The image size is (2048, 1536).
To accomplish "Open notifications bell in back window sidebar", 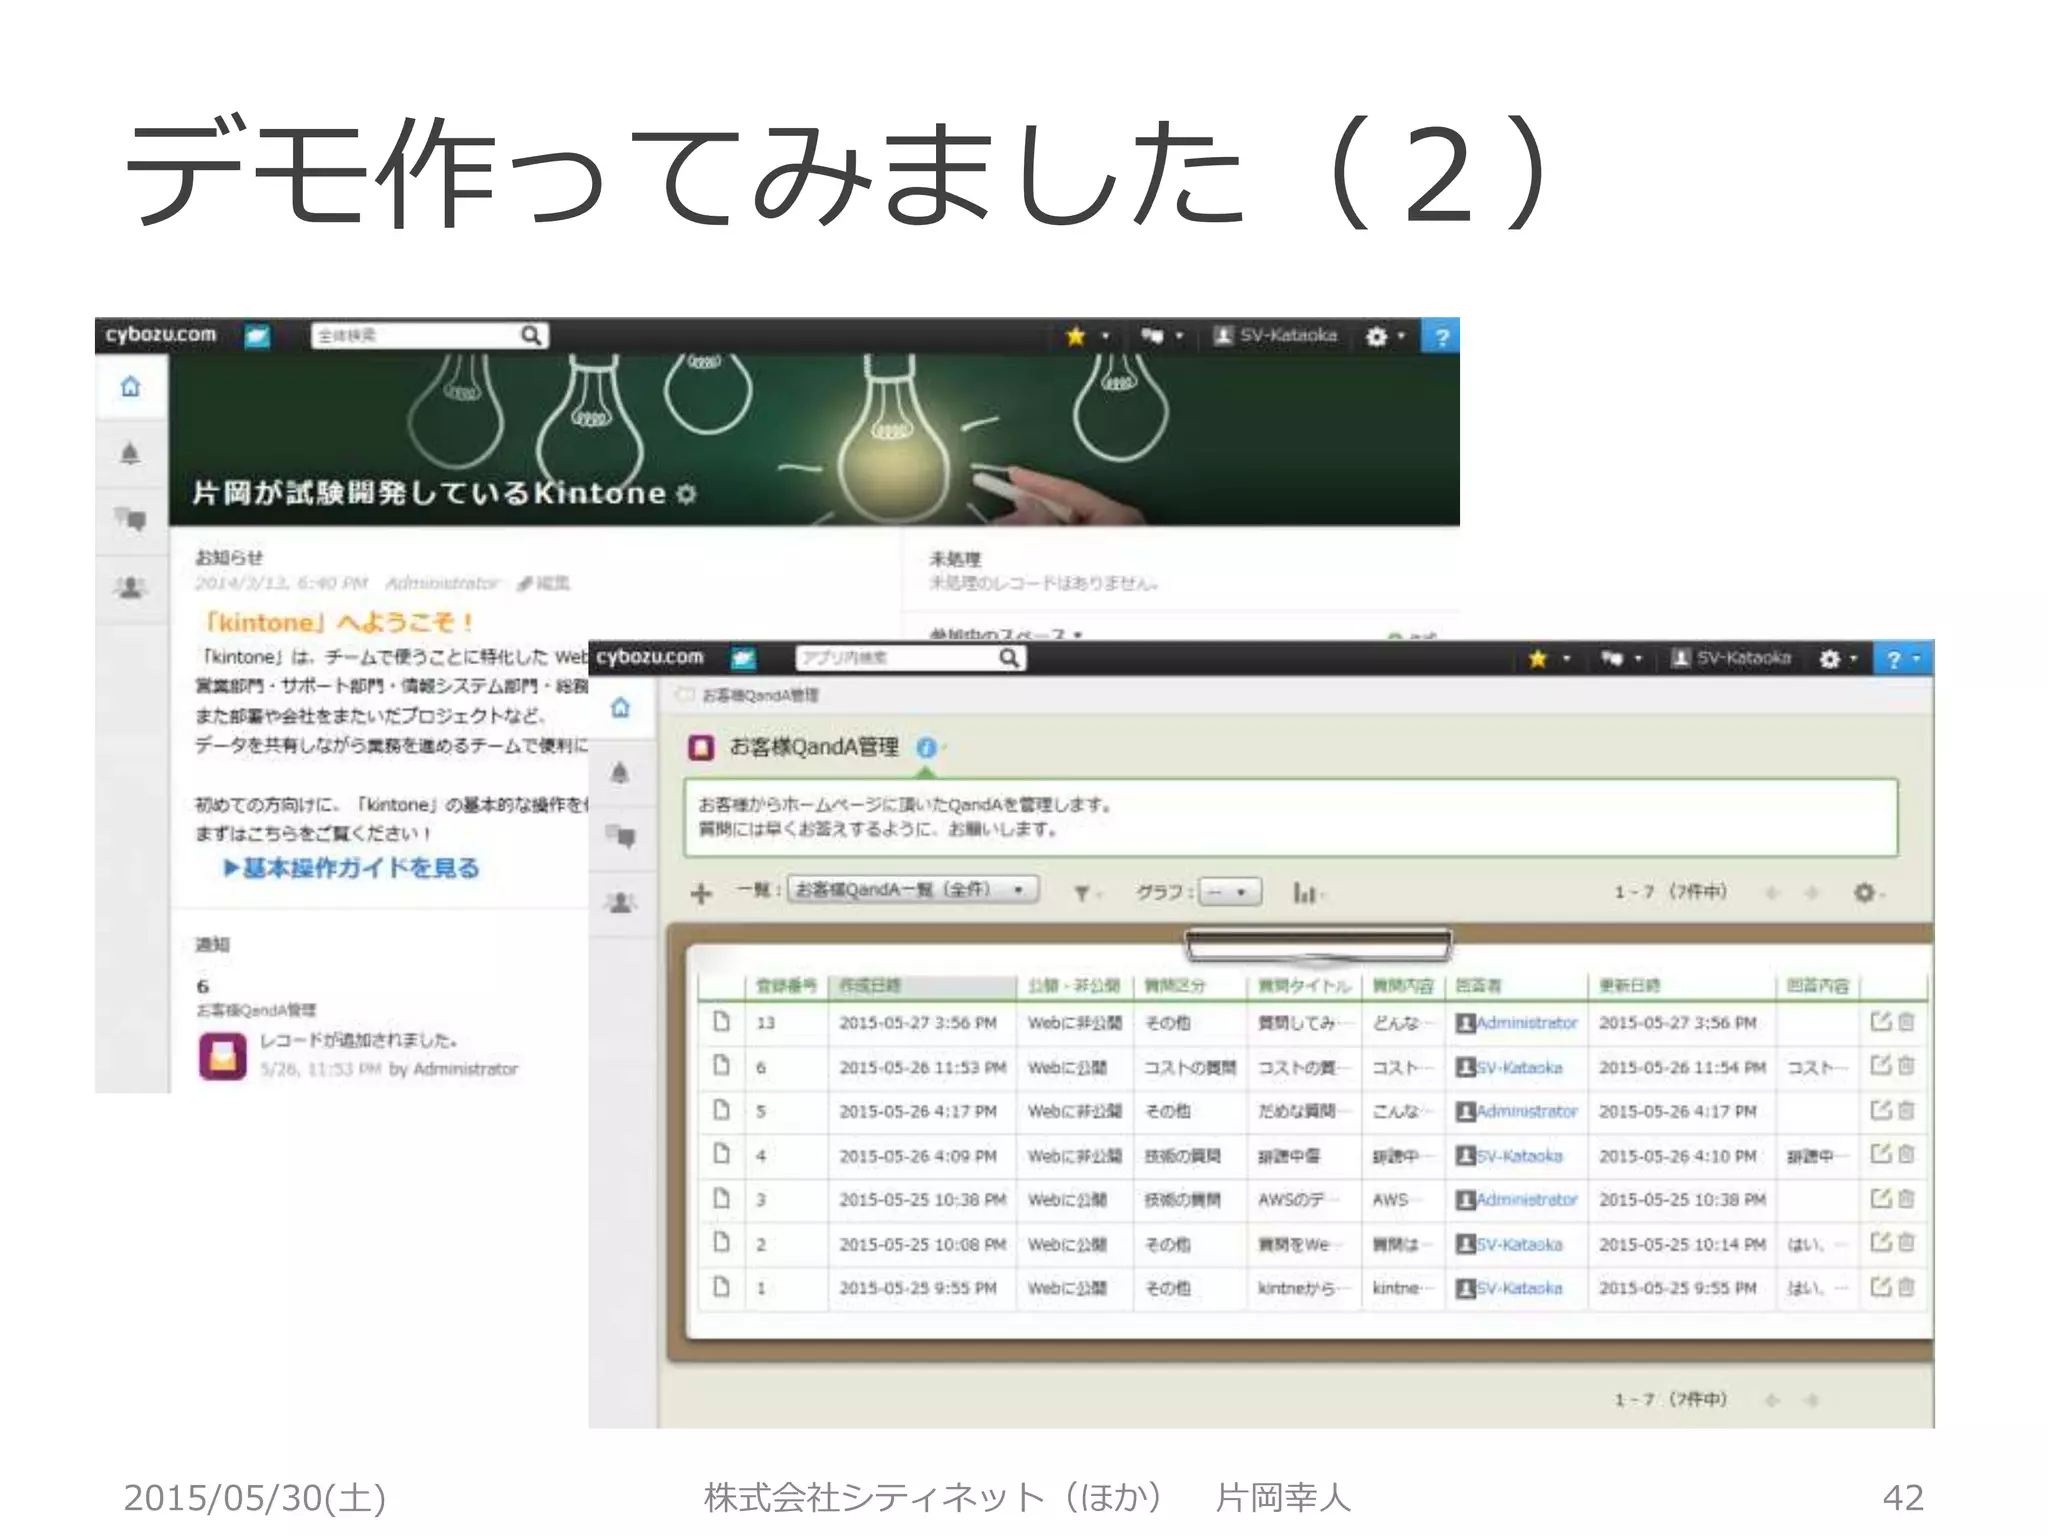I will point(130,453).
